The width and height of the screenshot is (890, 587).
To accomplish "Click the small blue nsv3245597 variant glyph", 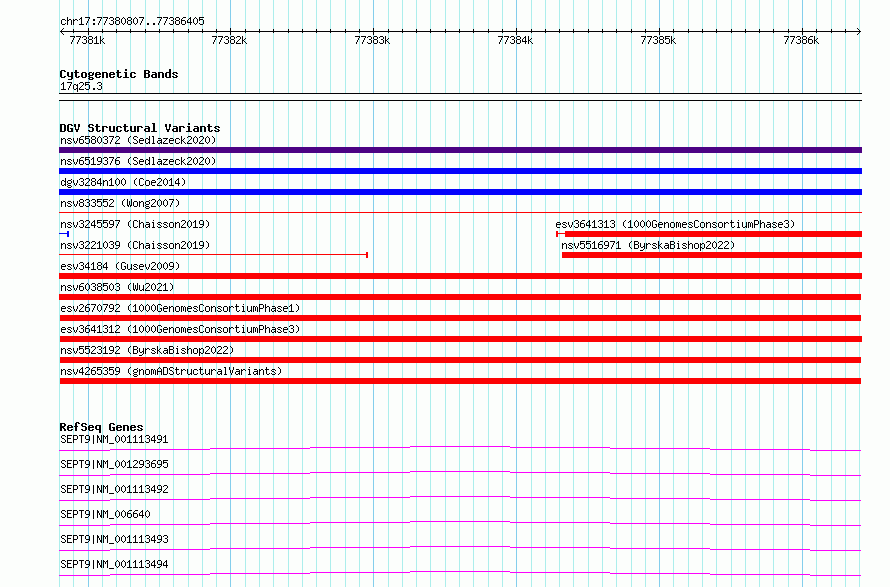I will click(x=64, y=234).
